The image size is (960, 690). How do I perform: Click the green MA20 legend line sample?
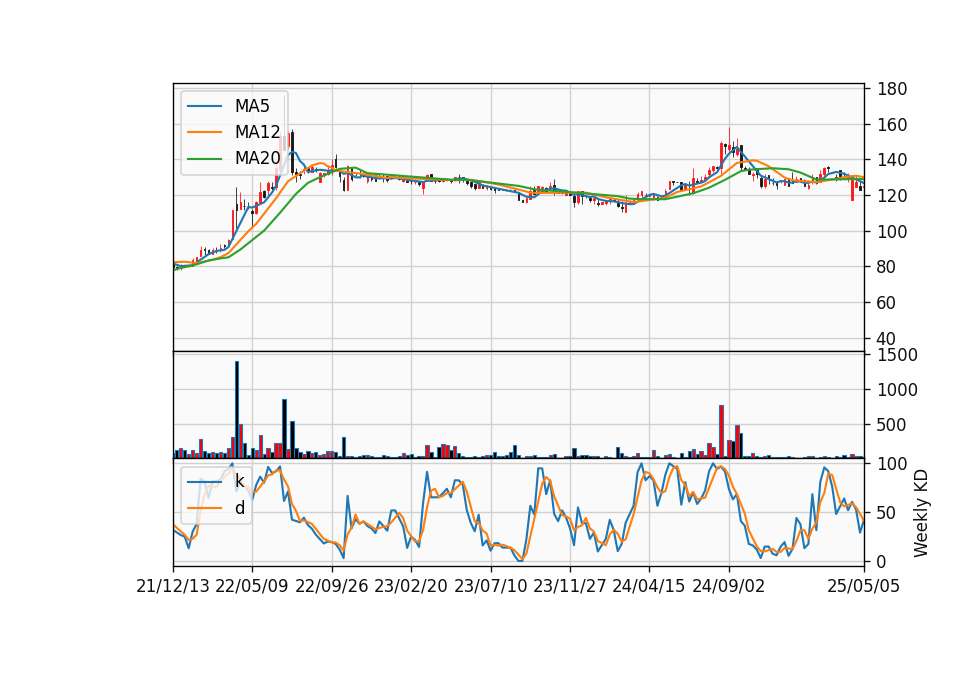204,158
